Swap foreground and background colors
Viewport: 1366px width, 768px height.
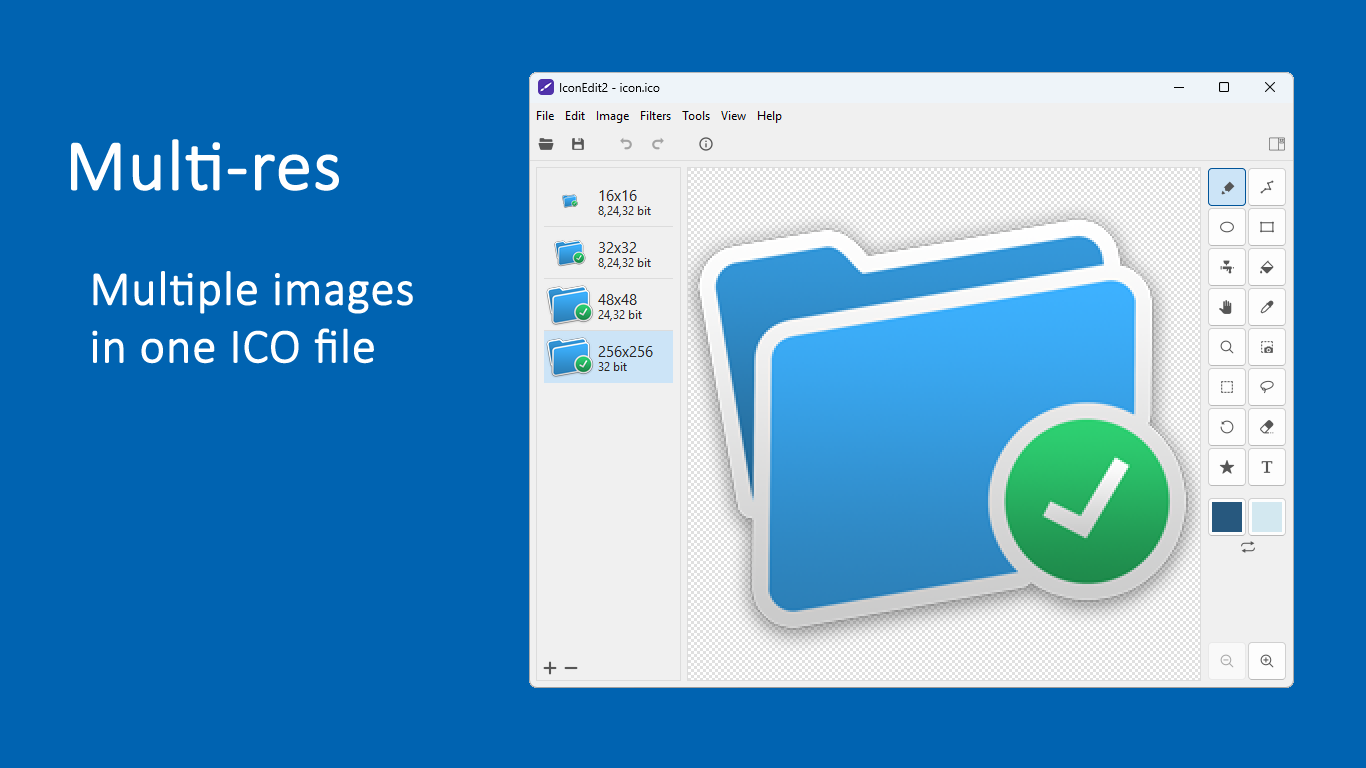click(1247, 547)
